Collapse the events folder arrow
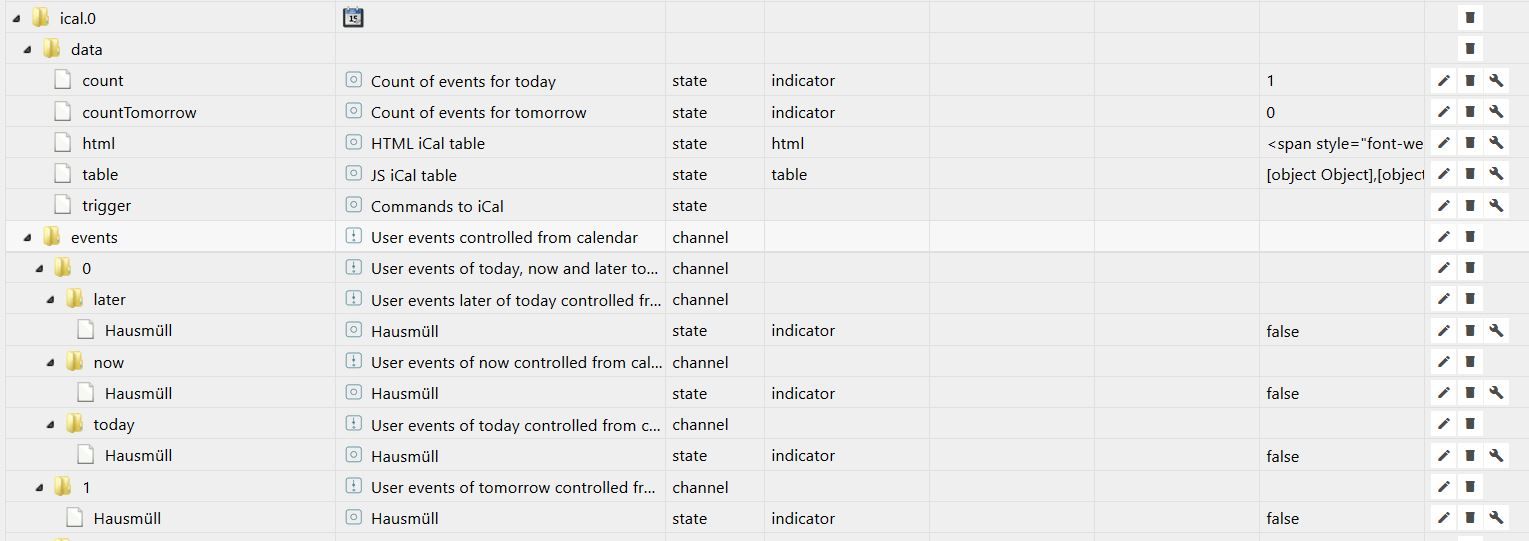The height and width of the screenshot is (541, 1529). (x=27, y=237)
